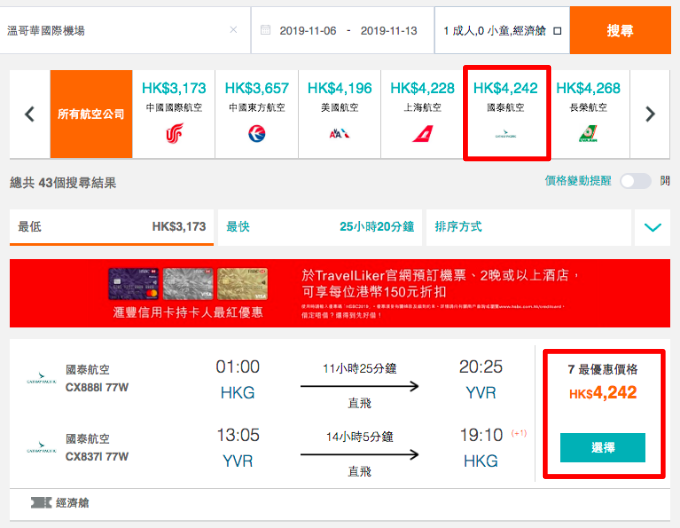Filter by 美國航空 HK$4,196
680x528 pixels.
(340, 114)
